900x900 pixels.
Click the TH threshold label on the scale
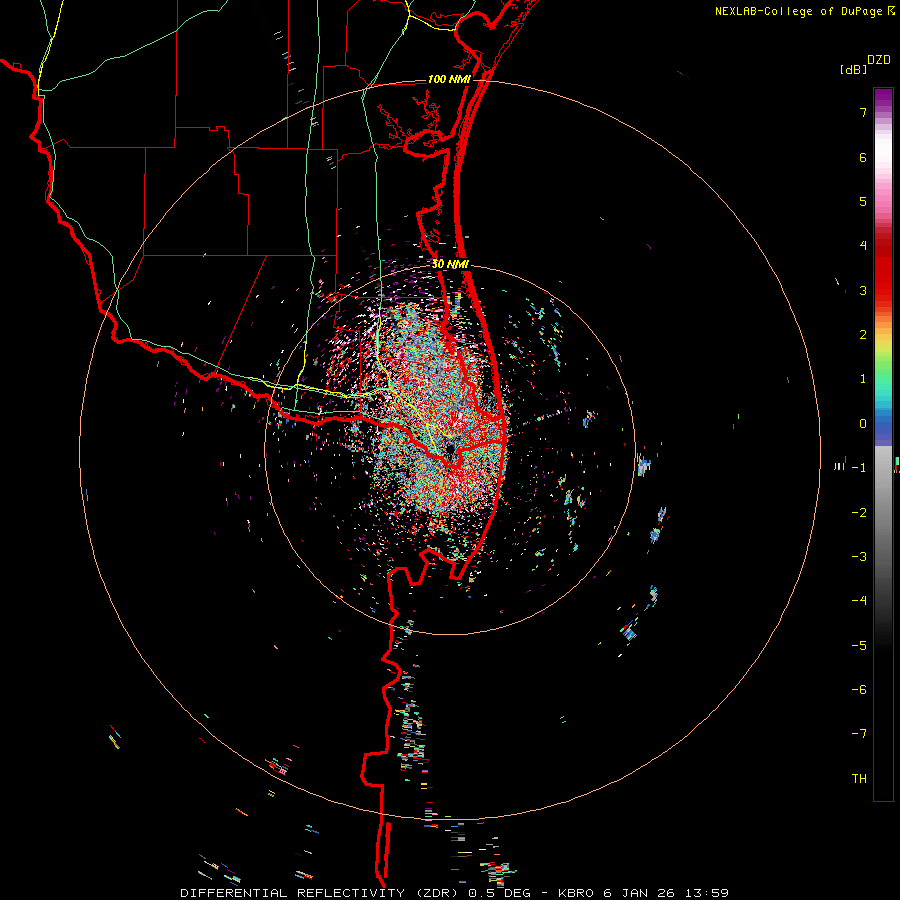click(859, 779)
